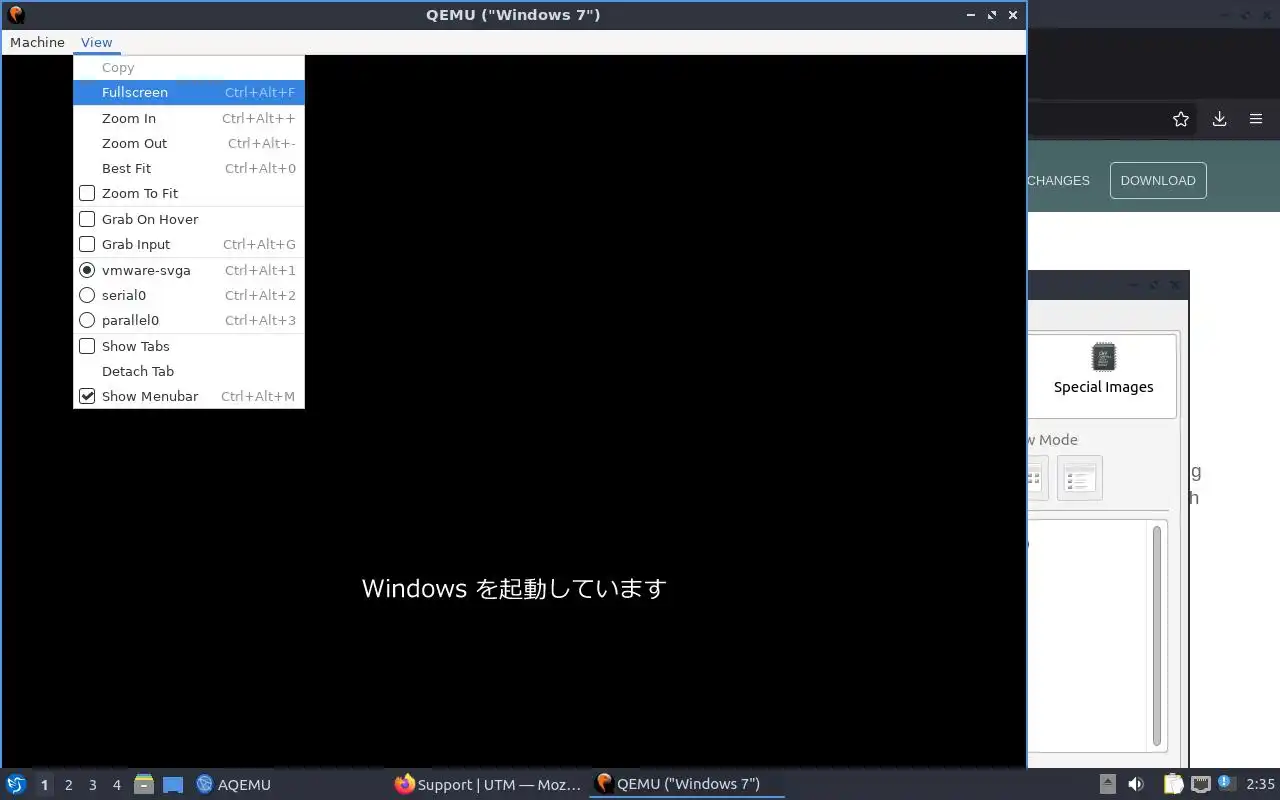Choose Zoom In from the View menu
The width and height of the screenshot is (1280, 800).
188,118
